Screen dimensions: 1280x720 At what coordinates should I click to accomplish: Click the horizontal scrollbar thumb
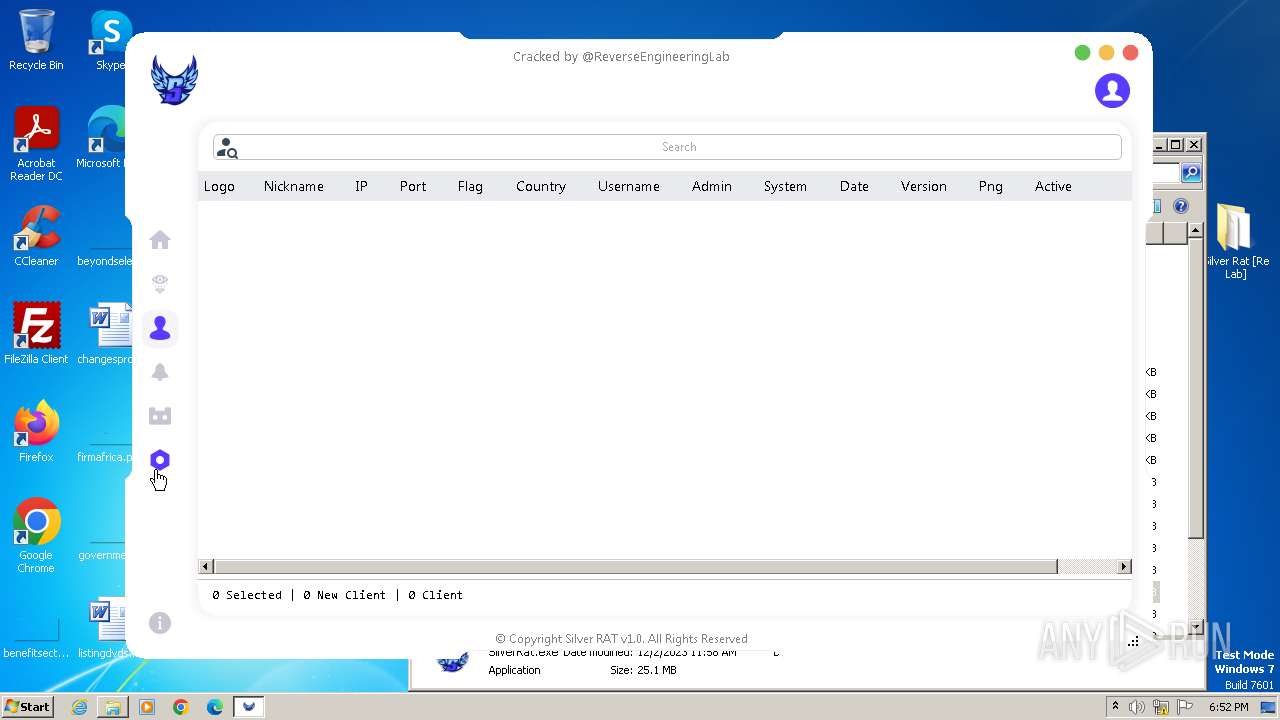(635, 566)
